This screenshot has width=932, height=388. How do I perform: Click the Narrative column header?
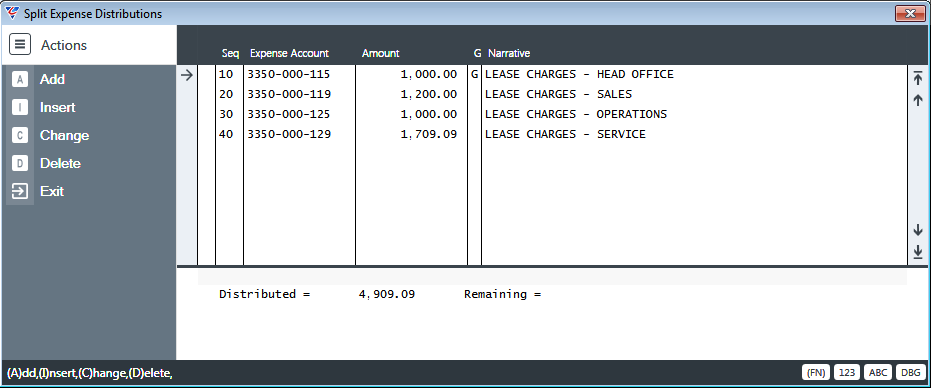(509, 53)
